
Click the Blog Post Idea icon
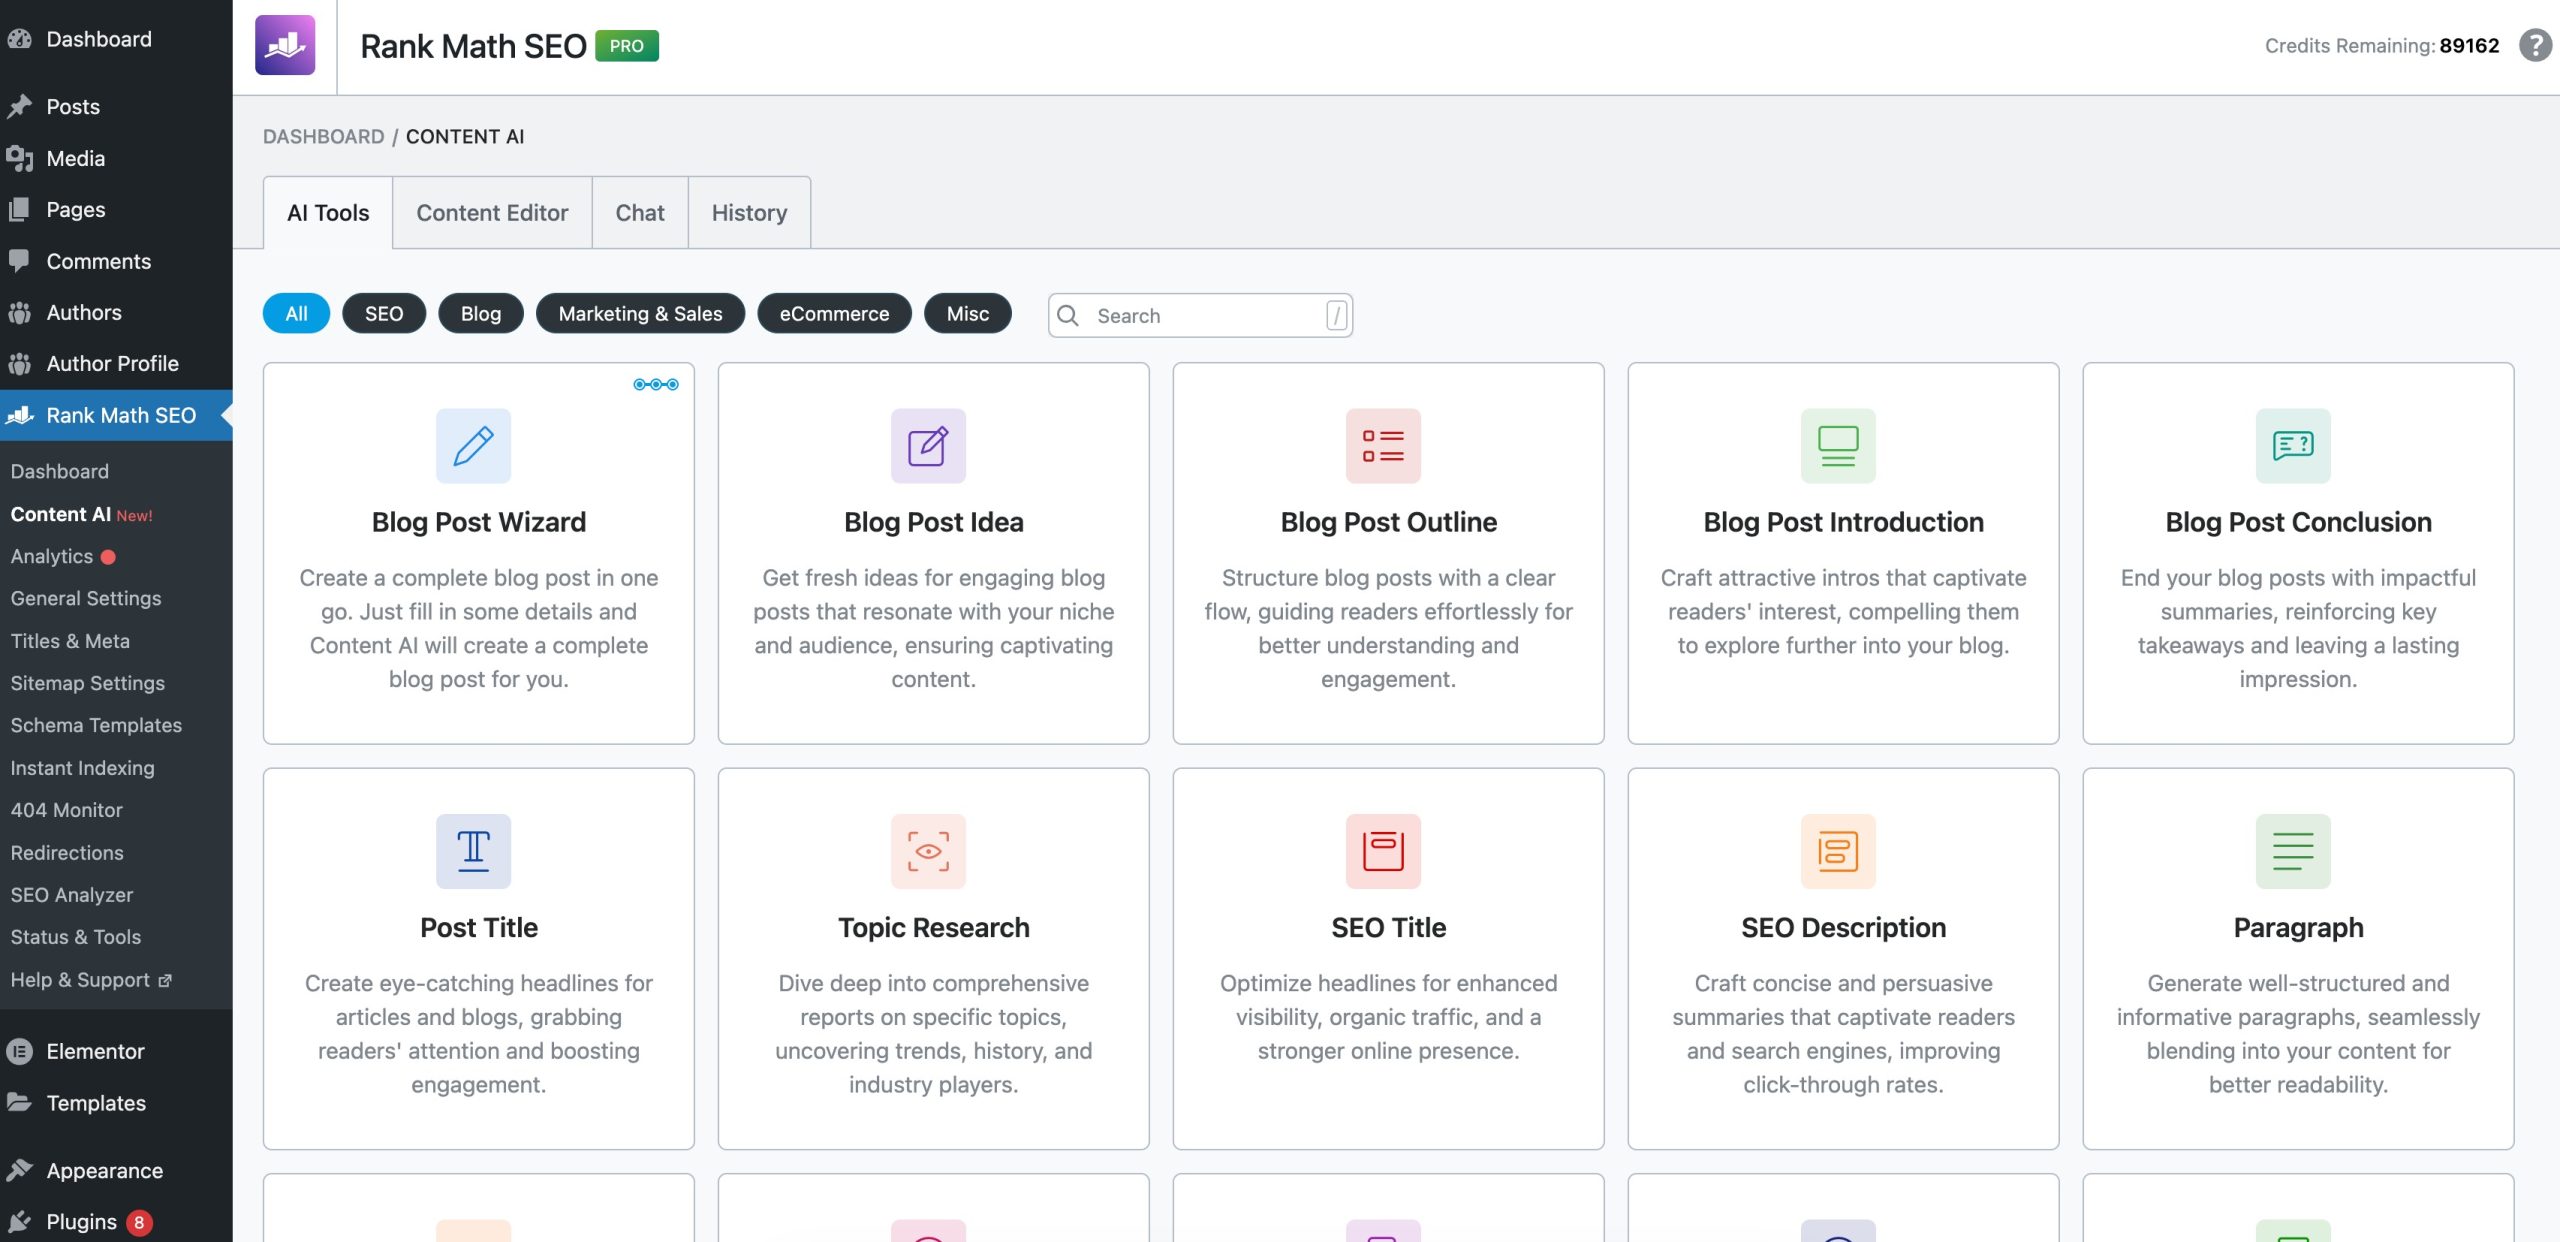[x=928, y=446]
